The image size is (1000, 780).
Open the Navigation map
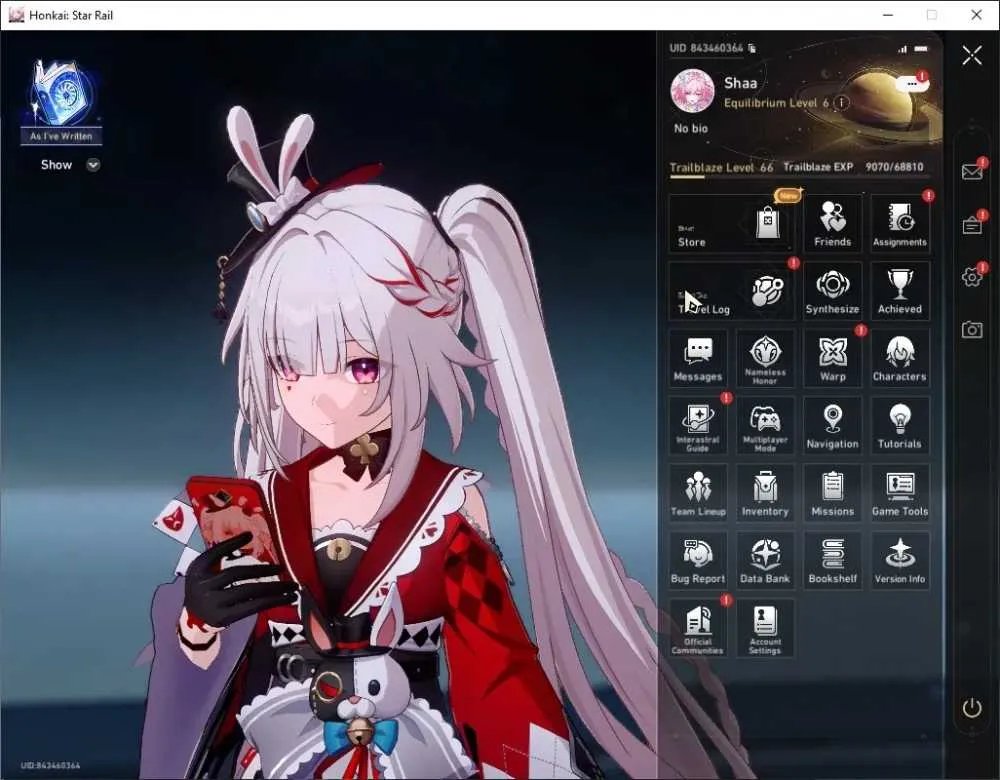(832, 425)
